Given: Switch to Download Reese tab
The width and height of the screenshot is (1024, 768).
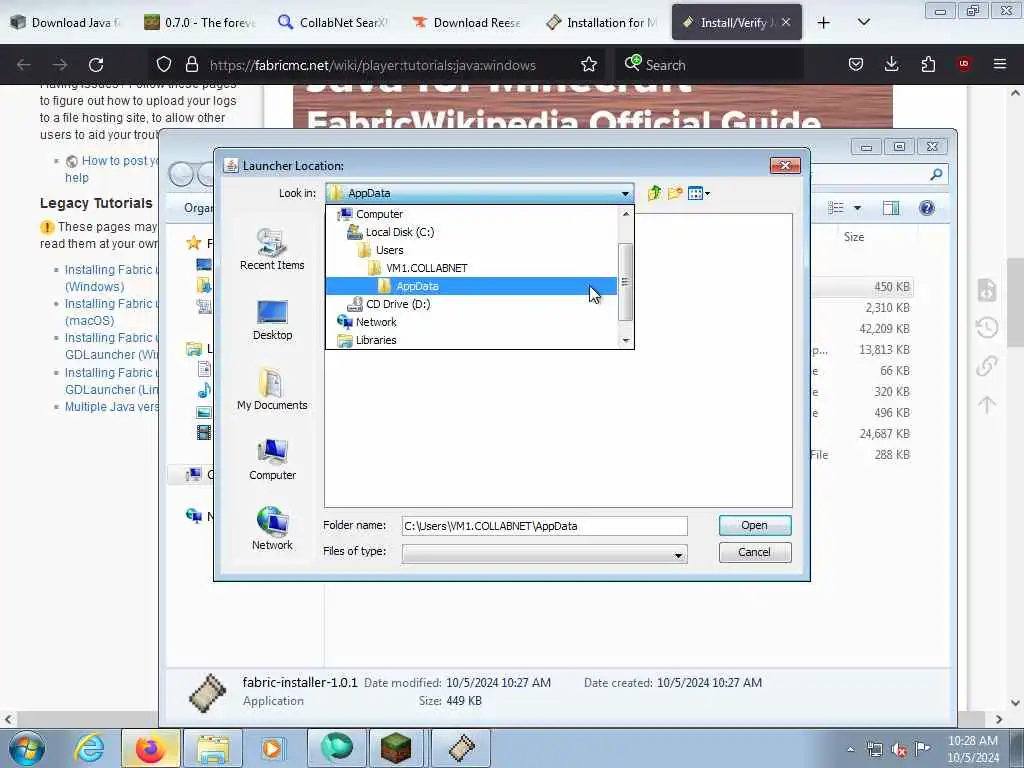Looking at the screenshot, I should [x=467, y=22].
